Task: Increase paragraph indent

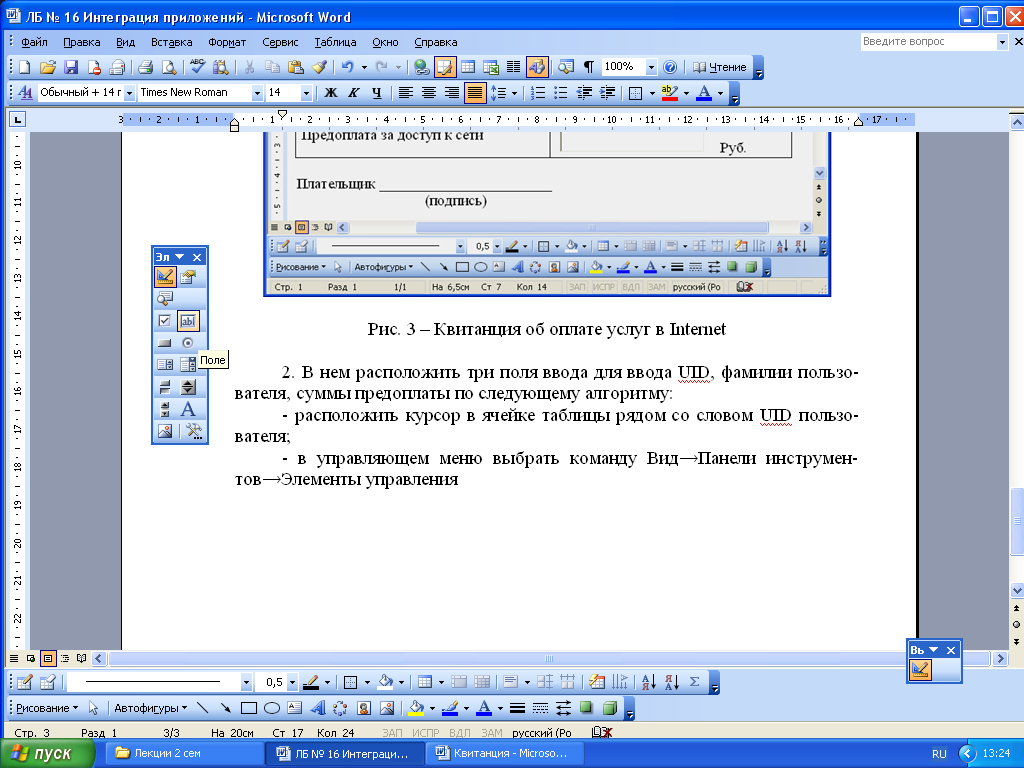Action: click(607, 93)
